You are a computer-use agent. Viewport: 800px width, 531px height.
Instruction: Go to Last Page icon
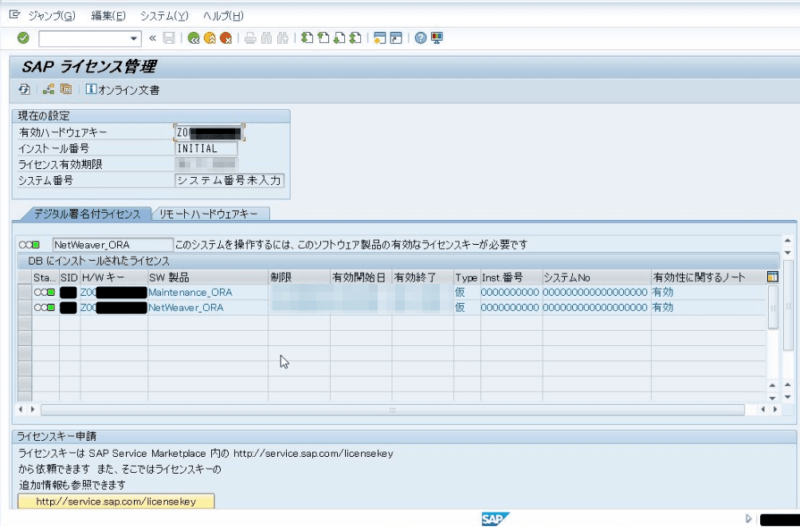coord(356,38)
